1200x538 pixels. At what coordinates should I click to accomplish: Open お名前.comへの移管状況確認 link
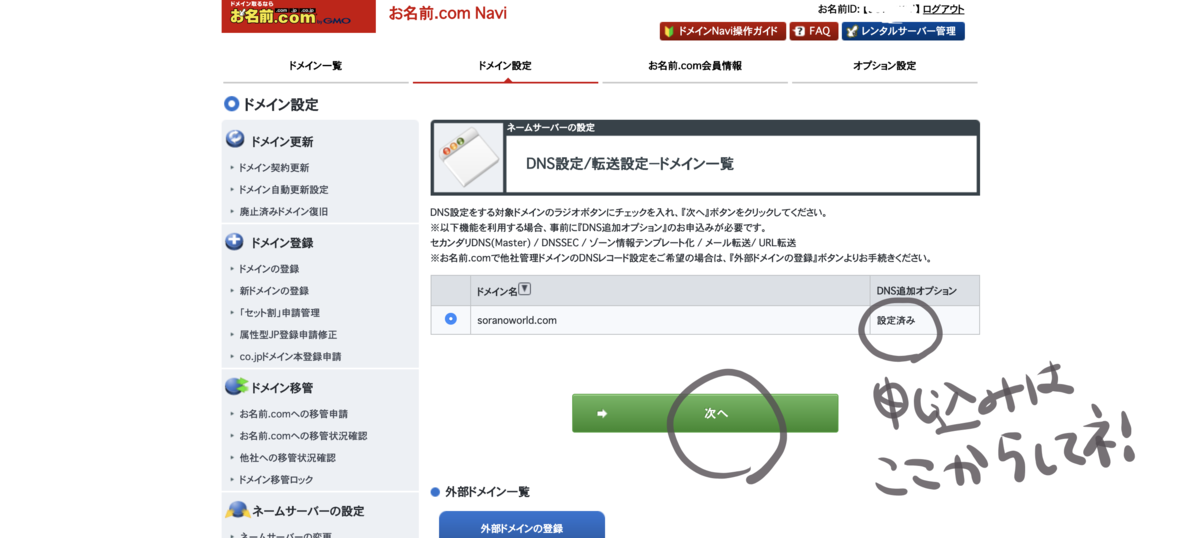302,436
